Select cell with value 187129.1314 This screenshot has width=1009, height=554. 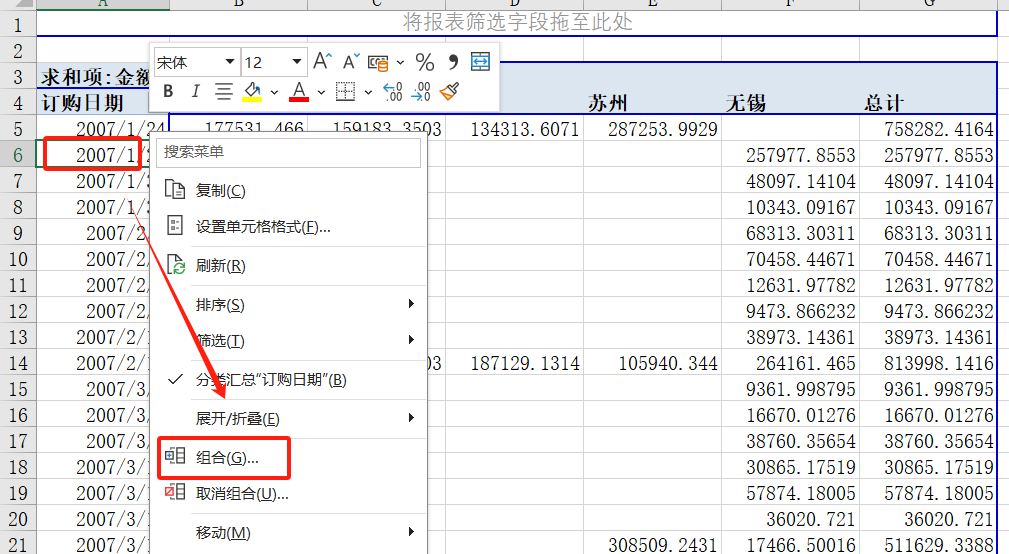(x=515, y=363)
